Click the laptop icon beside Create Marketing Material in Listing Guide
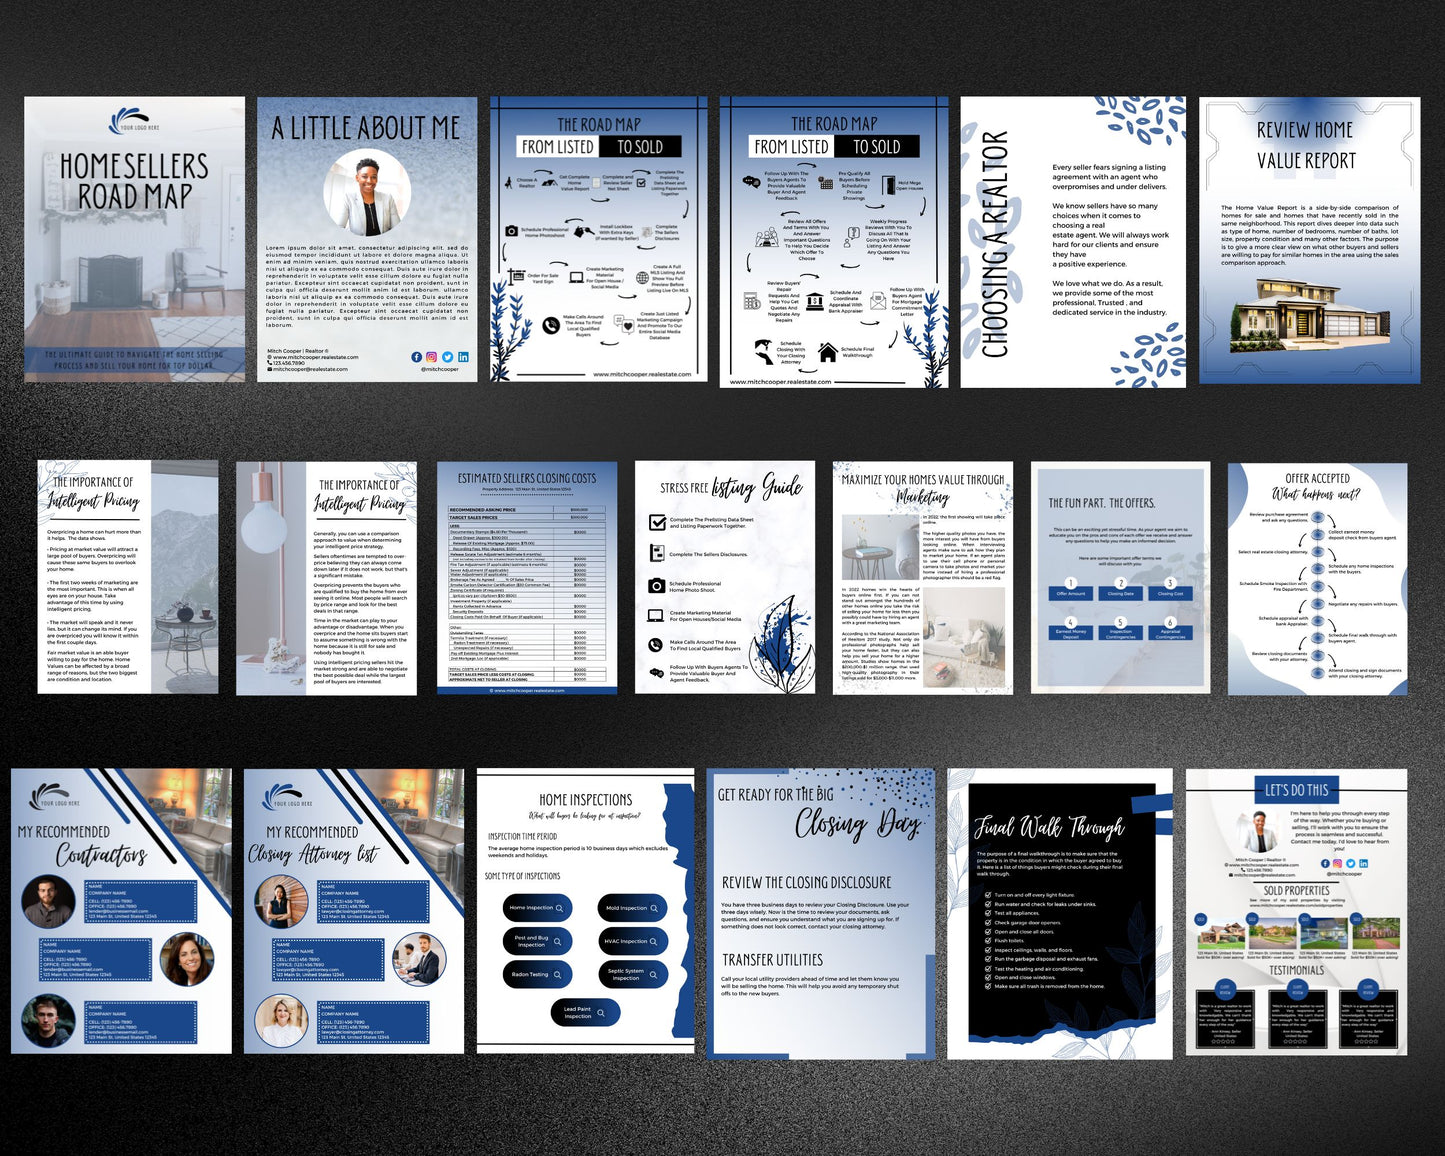1445x1156 pixels. (x=657, y=616)
